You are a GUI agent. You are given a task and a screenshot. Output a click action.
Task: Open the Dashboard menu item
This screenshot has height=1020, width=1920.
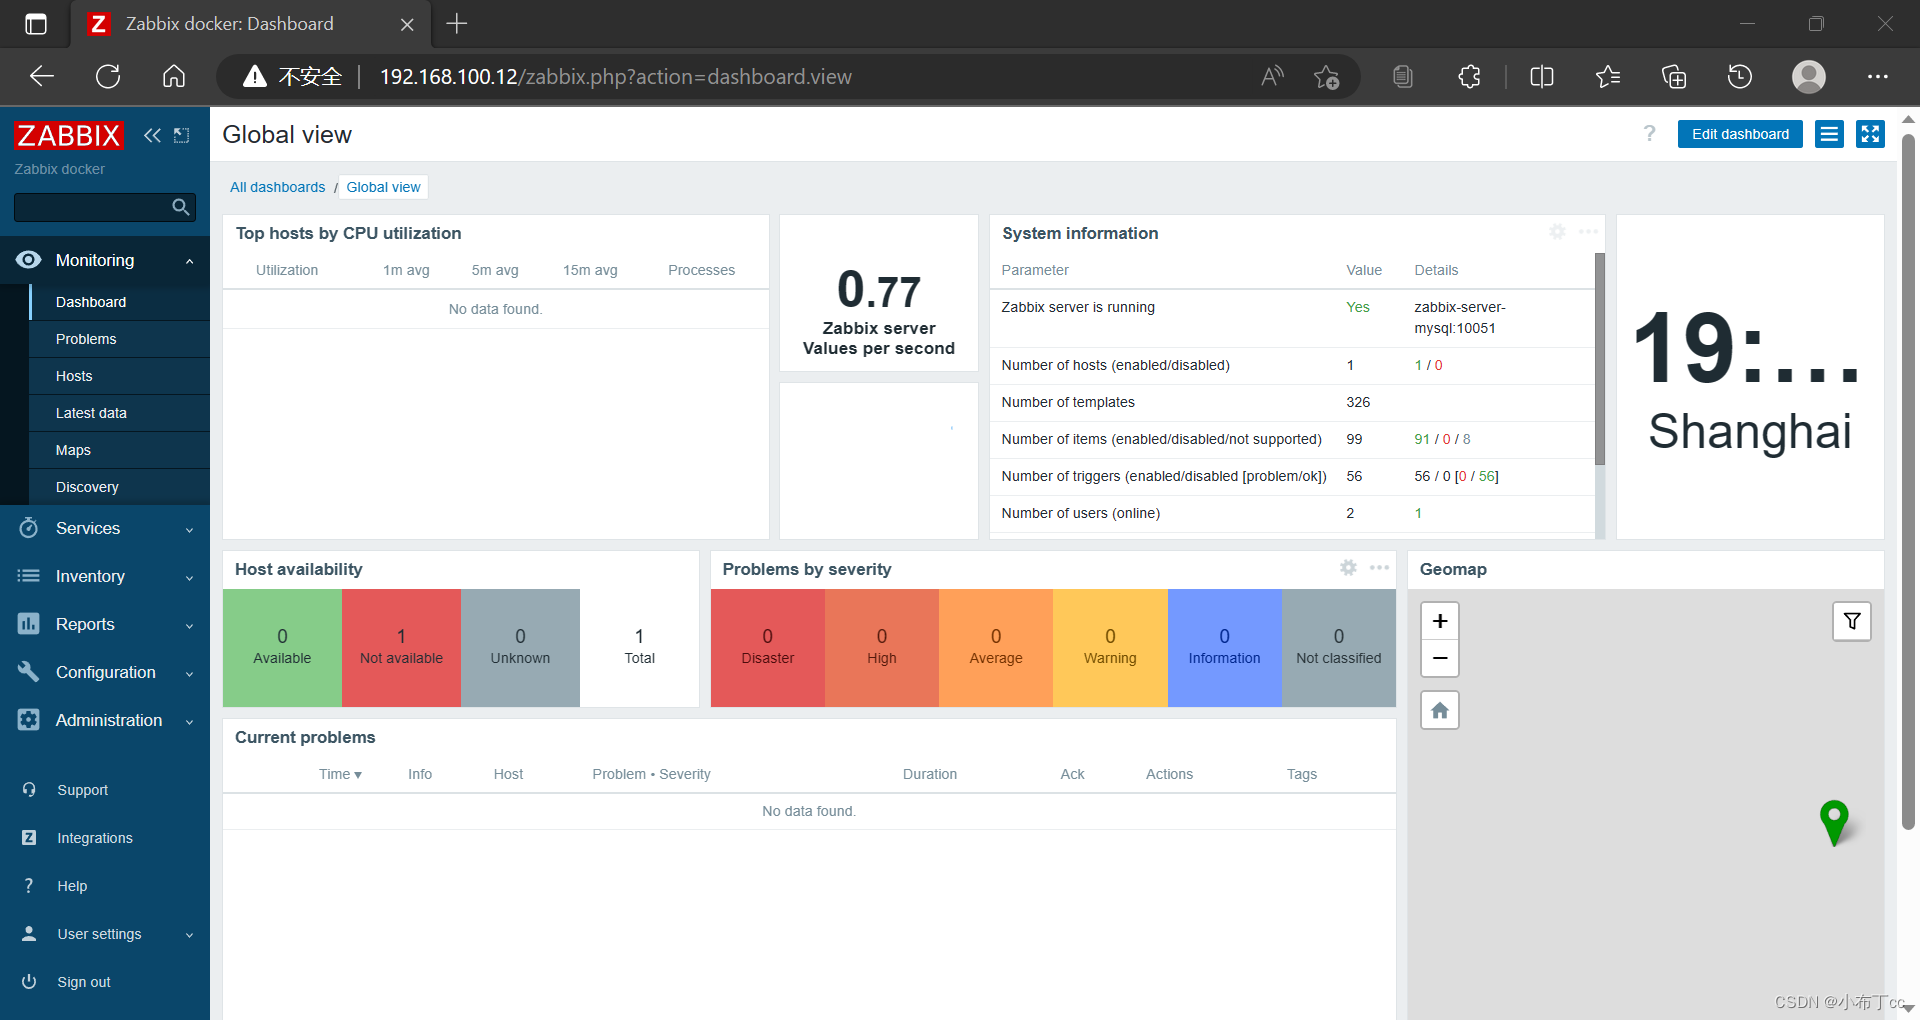tap(119, 302)
